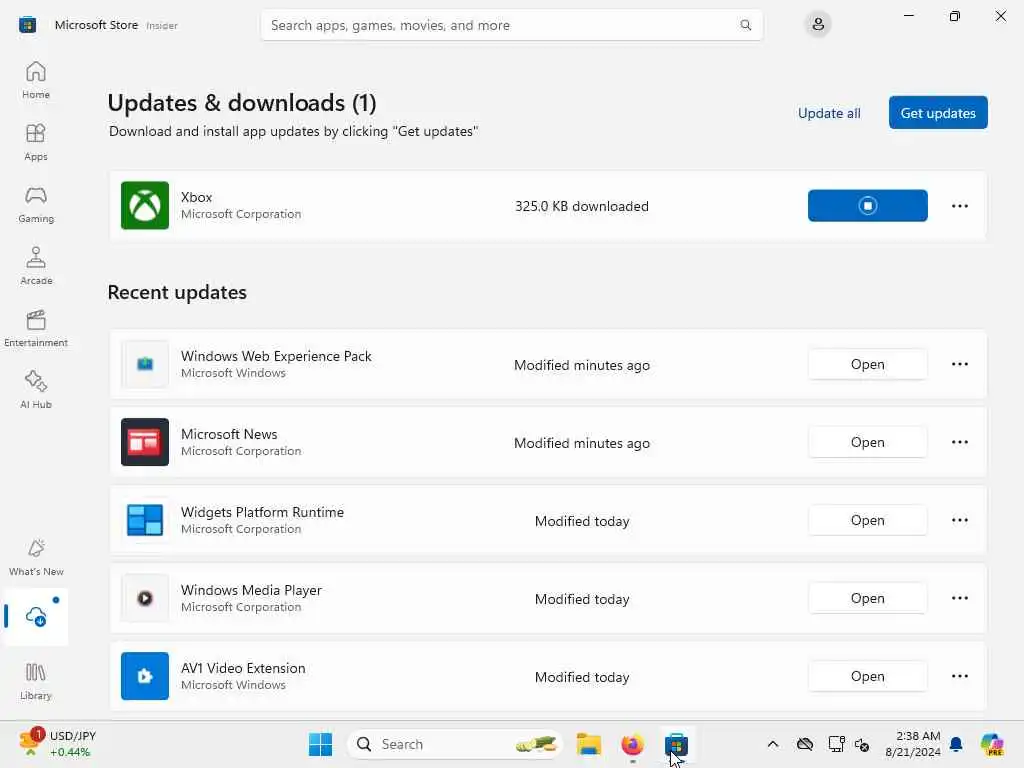
Task: Open the Library section in sidebar
Action: coord(36,682)
